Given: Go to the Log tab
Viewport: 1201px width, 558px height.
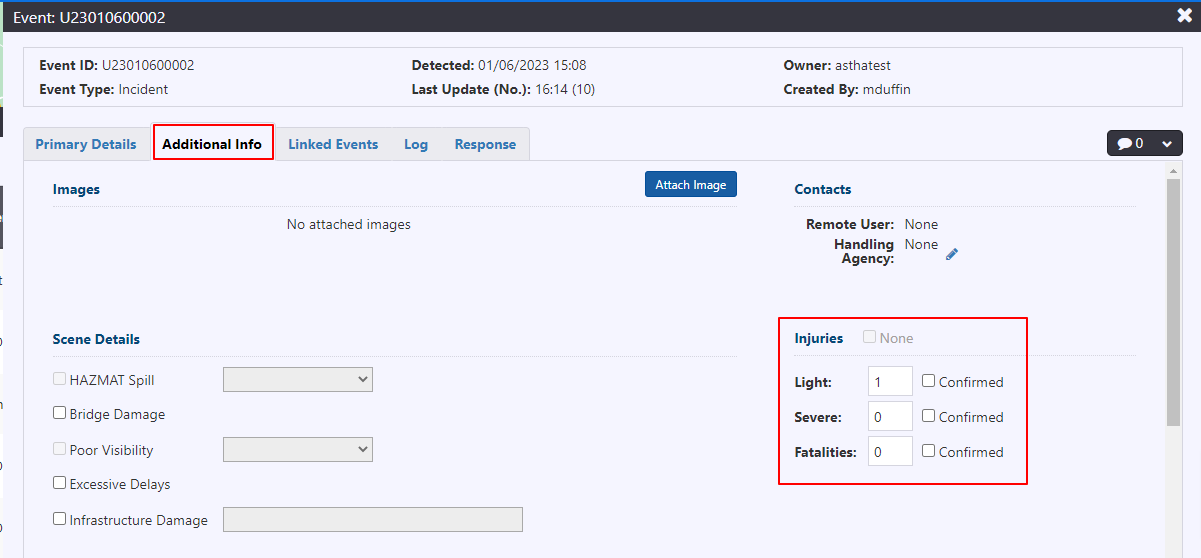Looking at the screenshot, I should [416, 144].
